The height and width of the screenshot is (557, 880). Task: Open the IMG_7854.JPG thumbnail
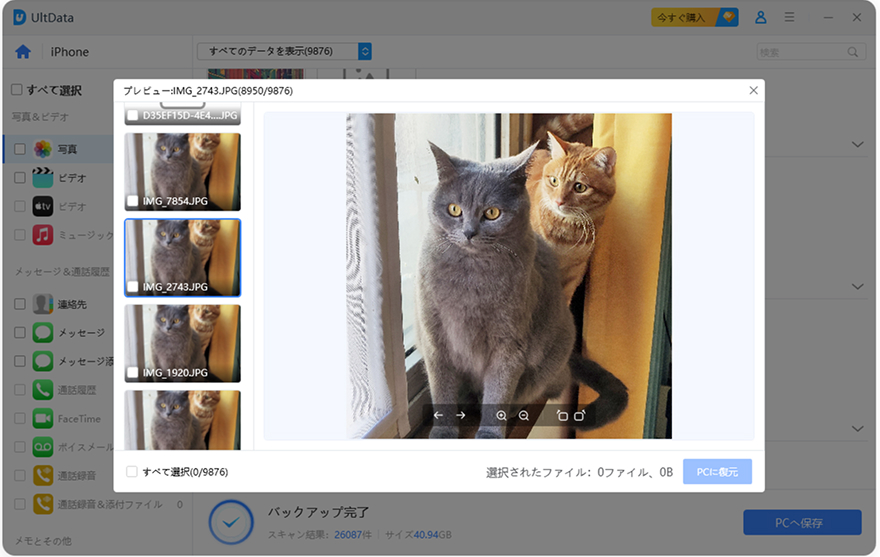[182, 172]
